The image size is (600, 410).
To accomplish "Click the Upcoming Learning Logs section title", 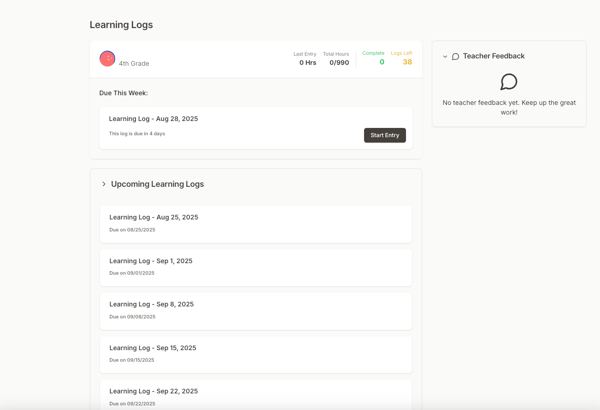I will (x=157, y=184).
